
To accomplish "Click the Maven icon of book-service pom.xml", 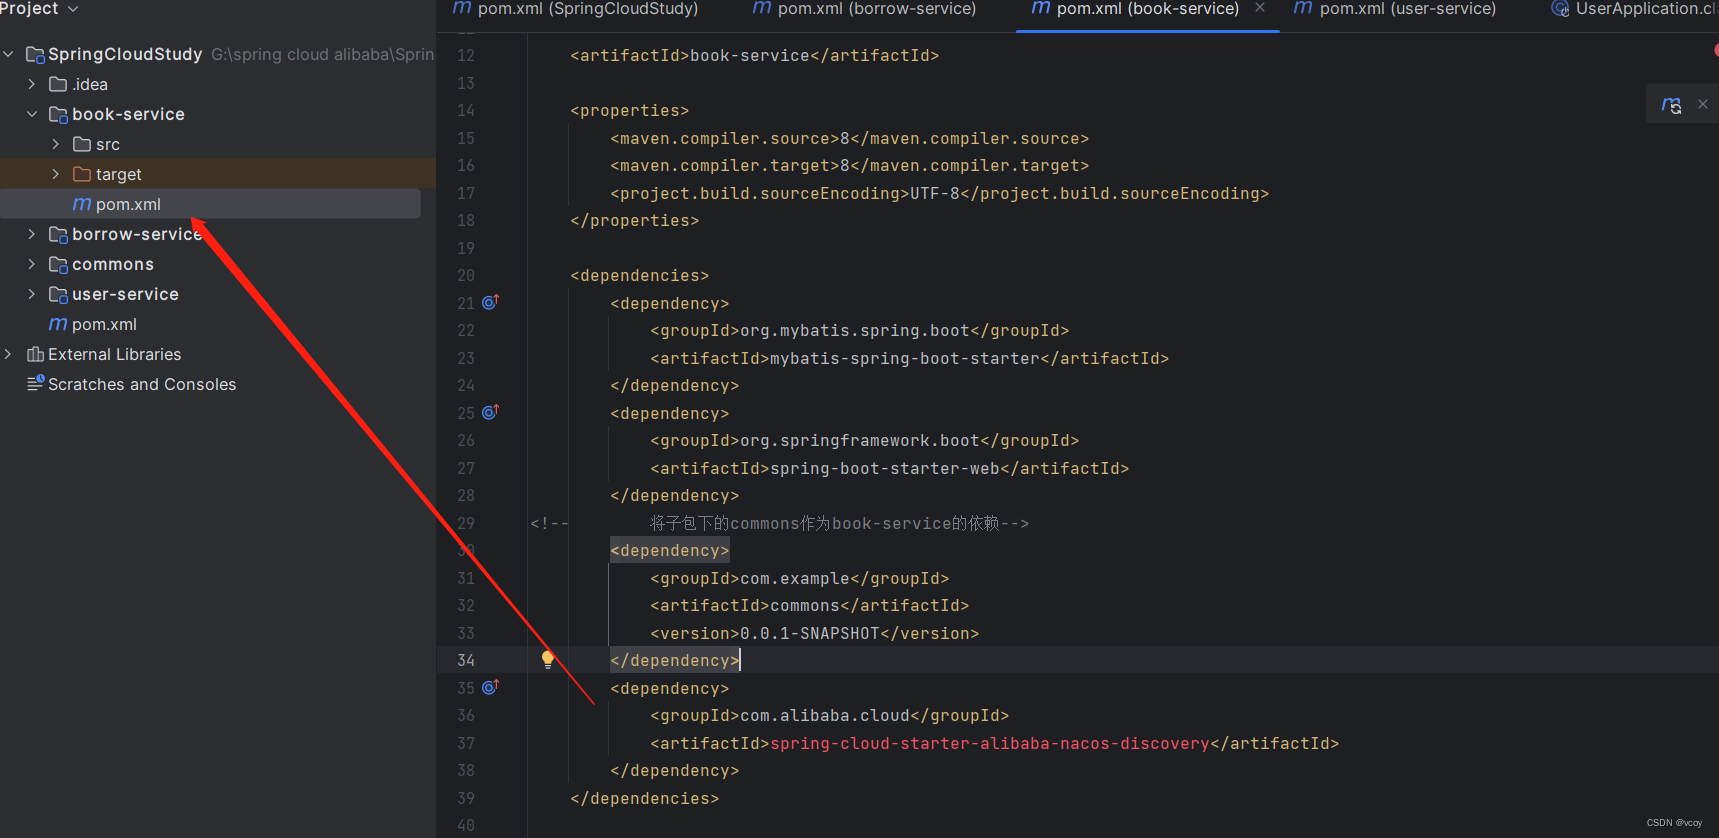I will [82, 204].
